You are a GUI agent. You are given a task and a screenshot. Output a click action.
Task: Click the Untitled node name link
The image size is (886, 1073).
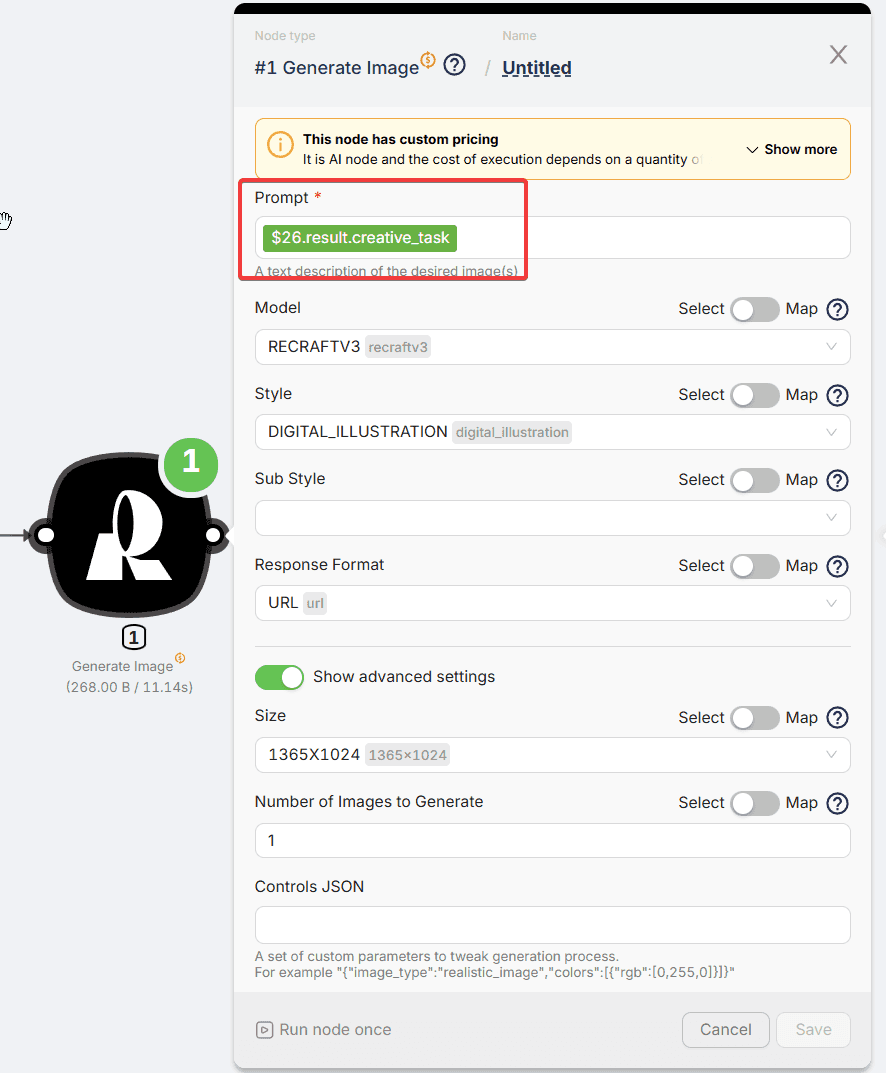(x=537, y=68)
